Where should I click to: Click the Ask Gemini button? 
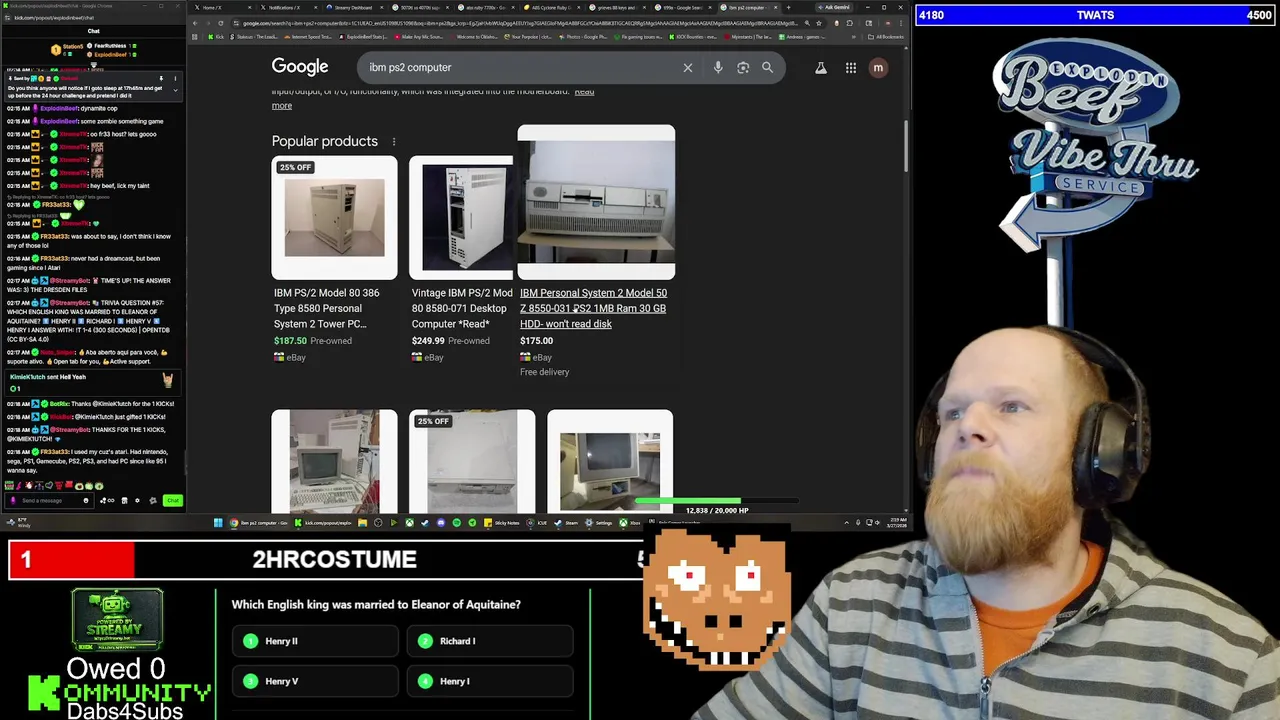click(836, 8)
